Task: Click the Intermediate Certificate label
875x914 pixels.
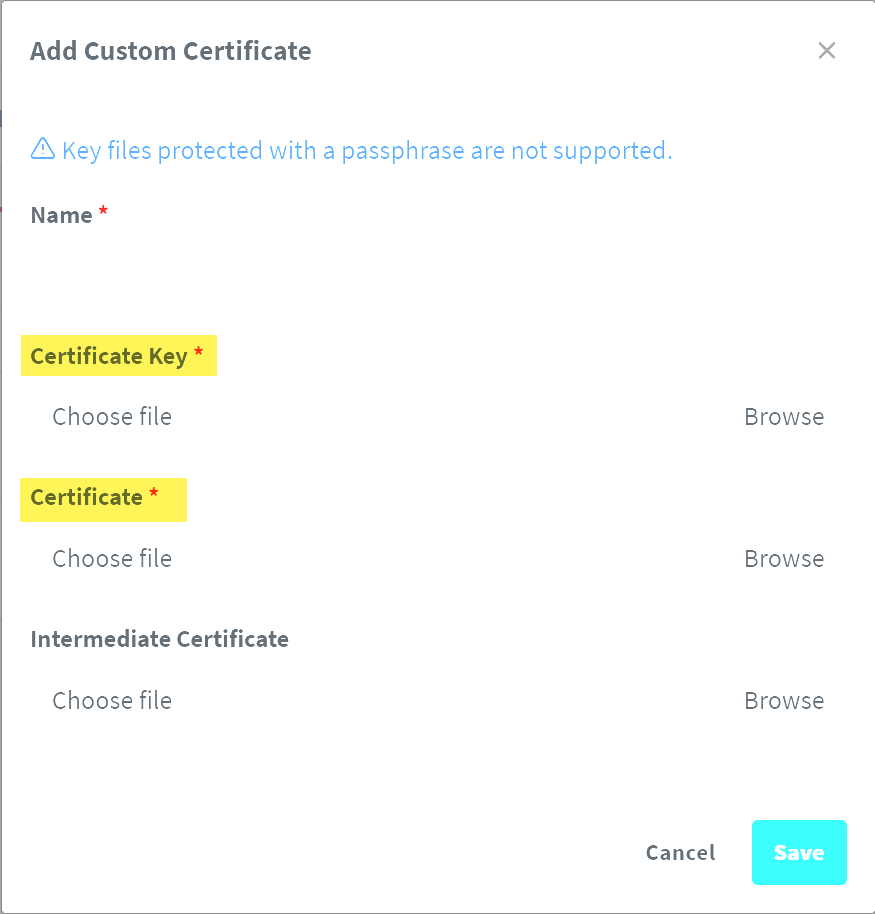Action: click(160, 639)
